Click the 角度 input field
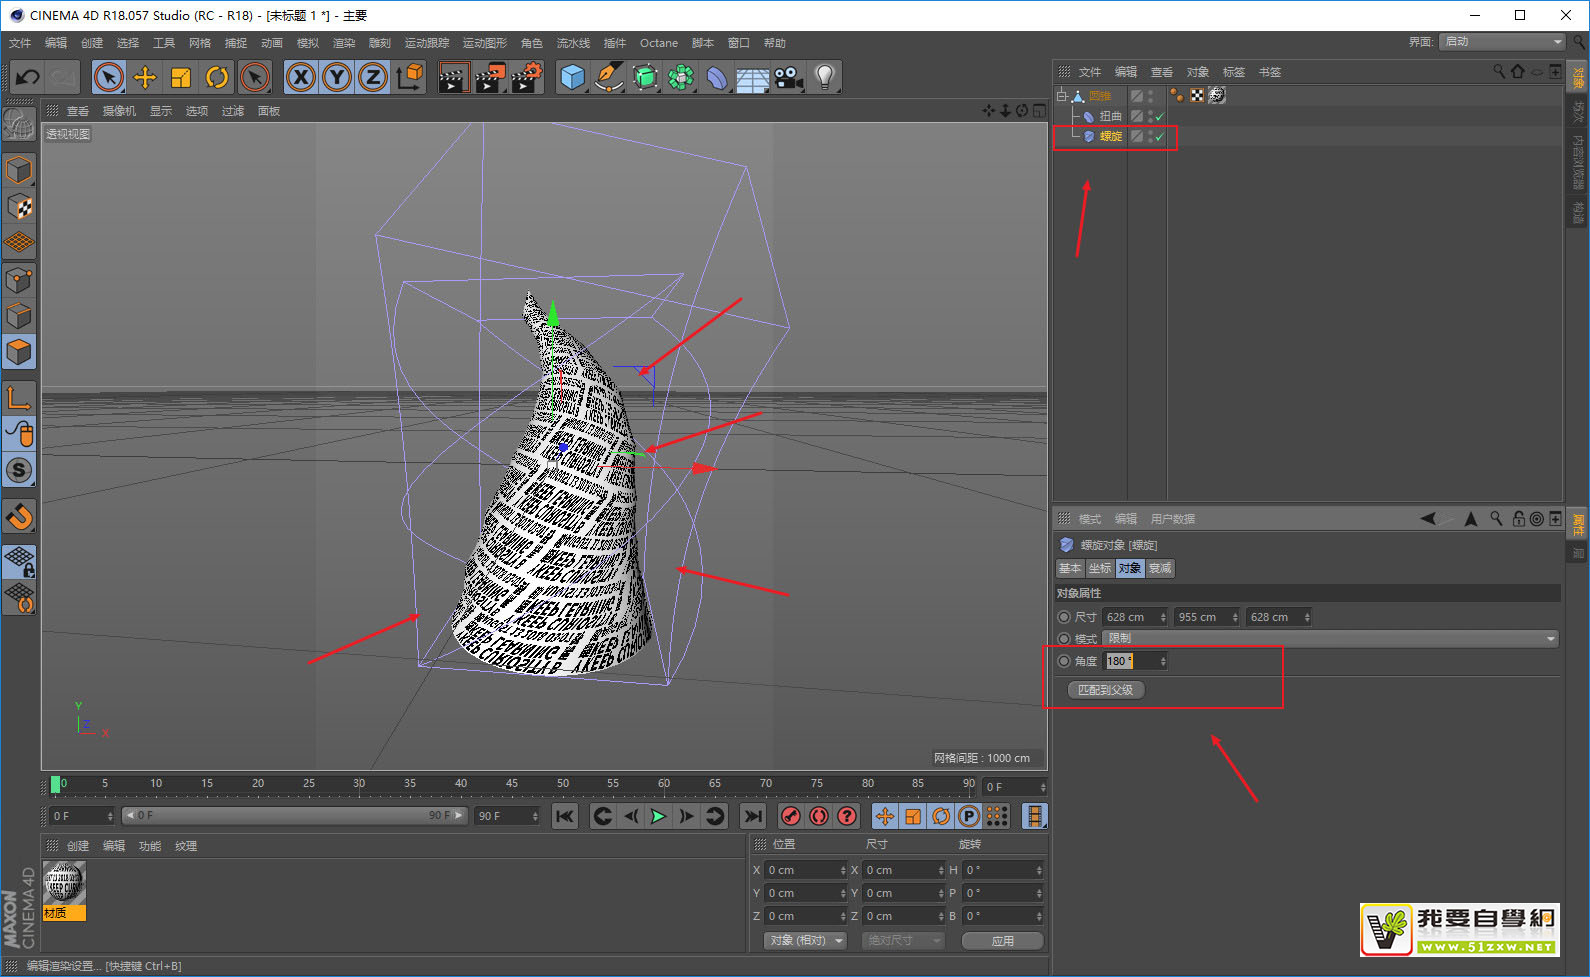Screen dimensions: 1590x977 coord(1130,661)
